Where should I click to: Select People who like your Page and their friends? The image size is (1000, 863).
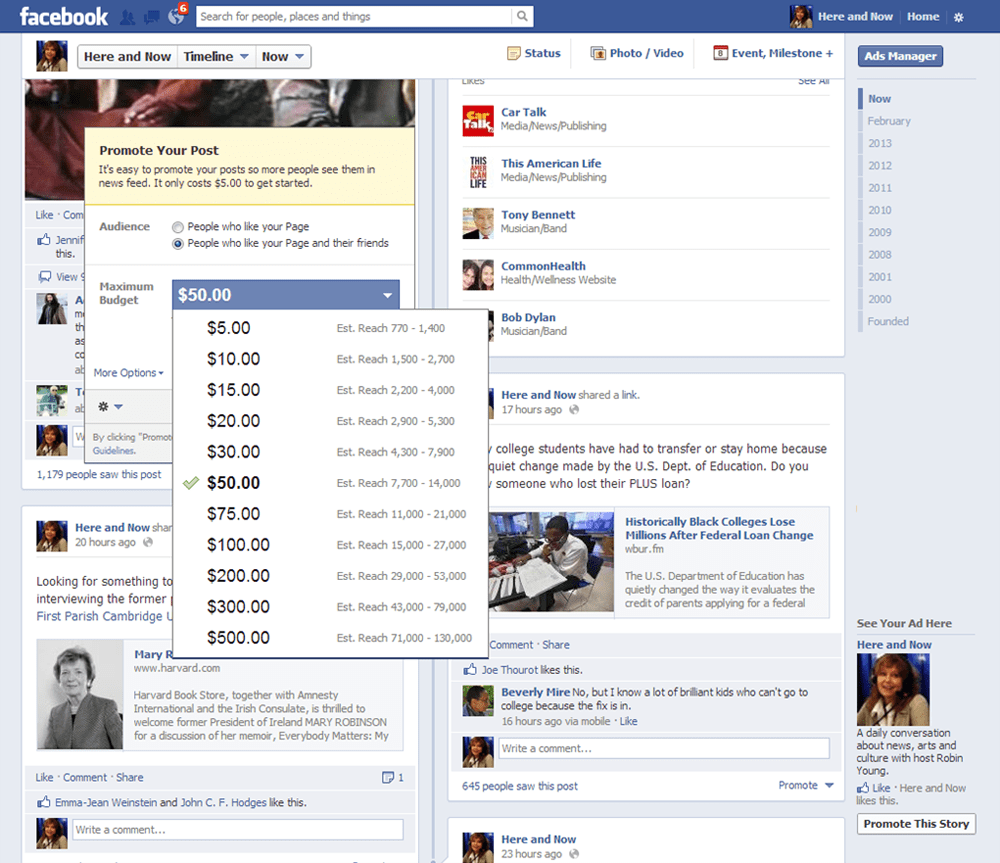coord(178,243)
